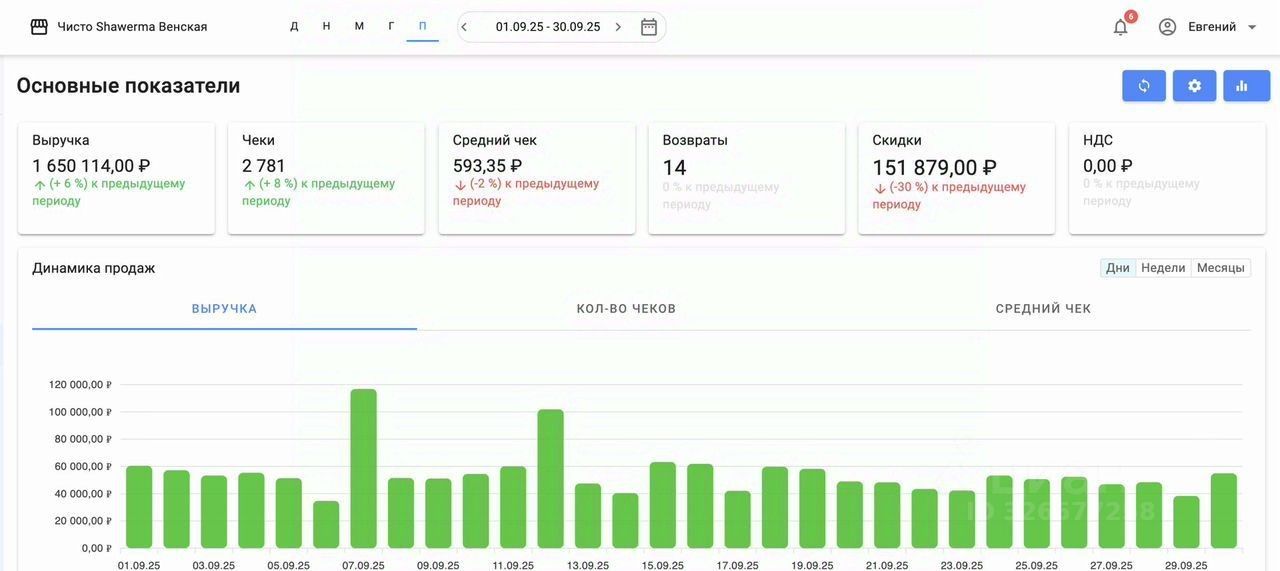Select the Выручка chart tab
This screenshot has height=571, width=1280.
pos(224,309)
